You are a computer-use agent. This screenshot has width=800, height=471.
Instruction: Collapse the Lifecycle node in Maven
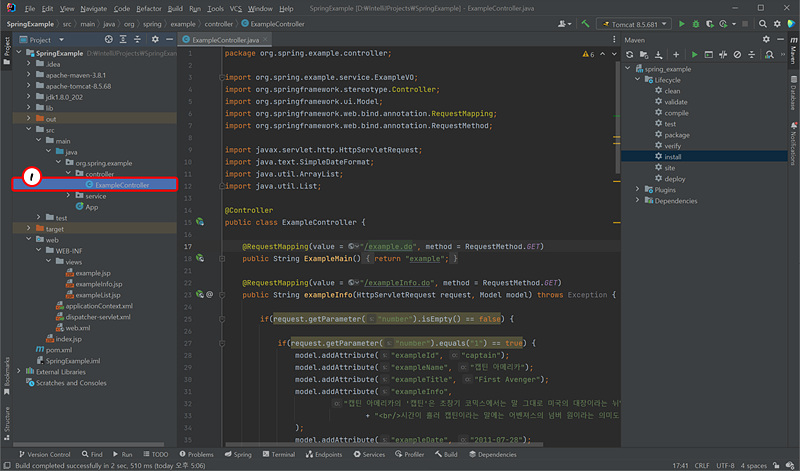pos(637,80)
